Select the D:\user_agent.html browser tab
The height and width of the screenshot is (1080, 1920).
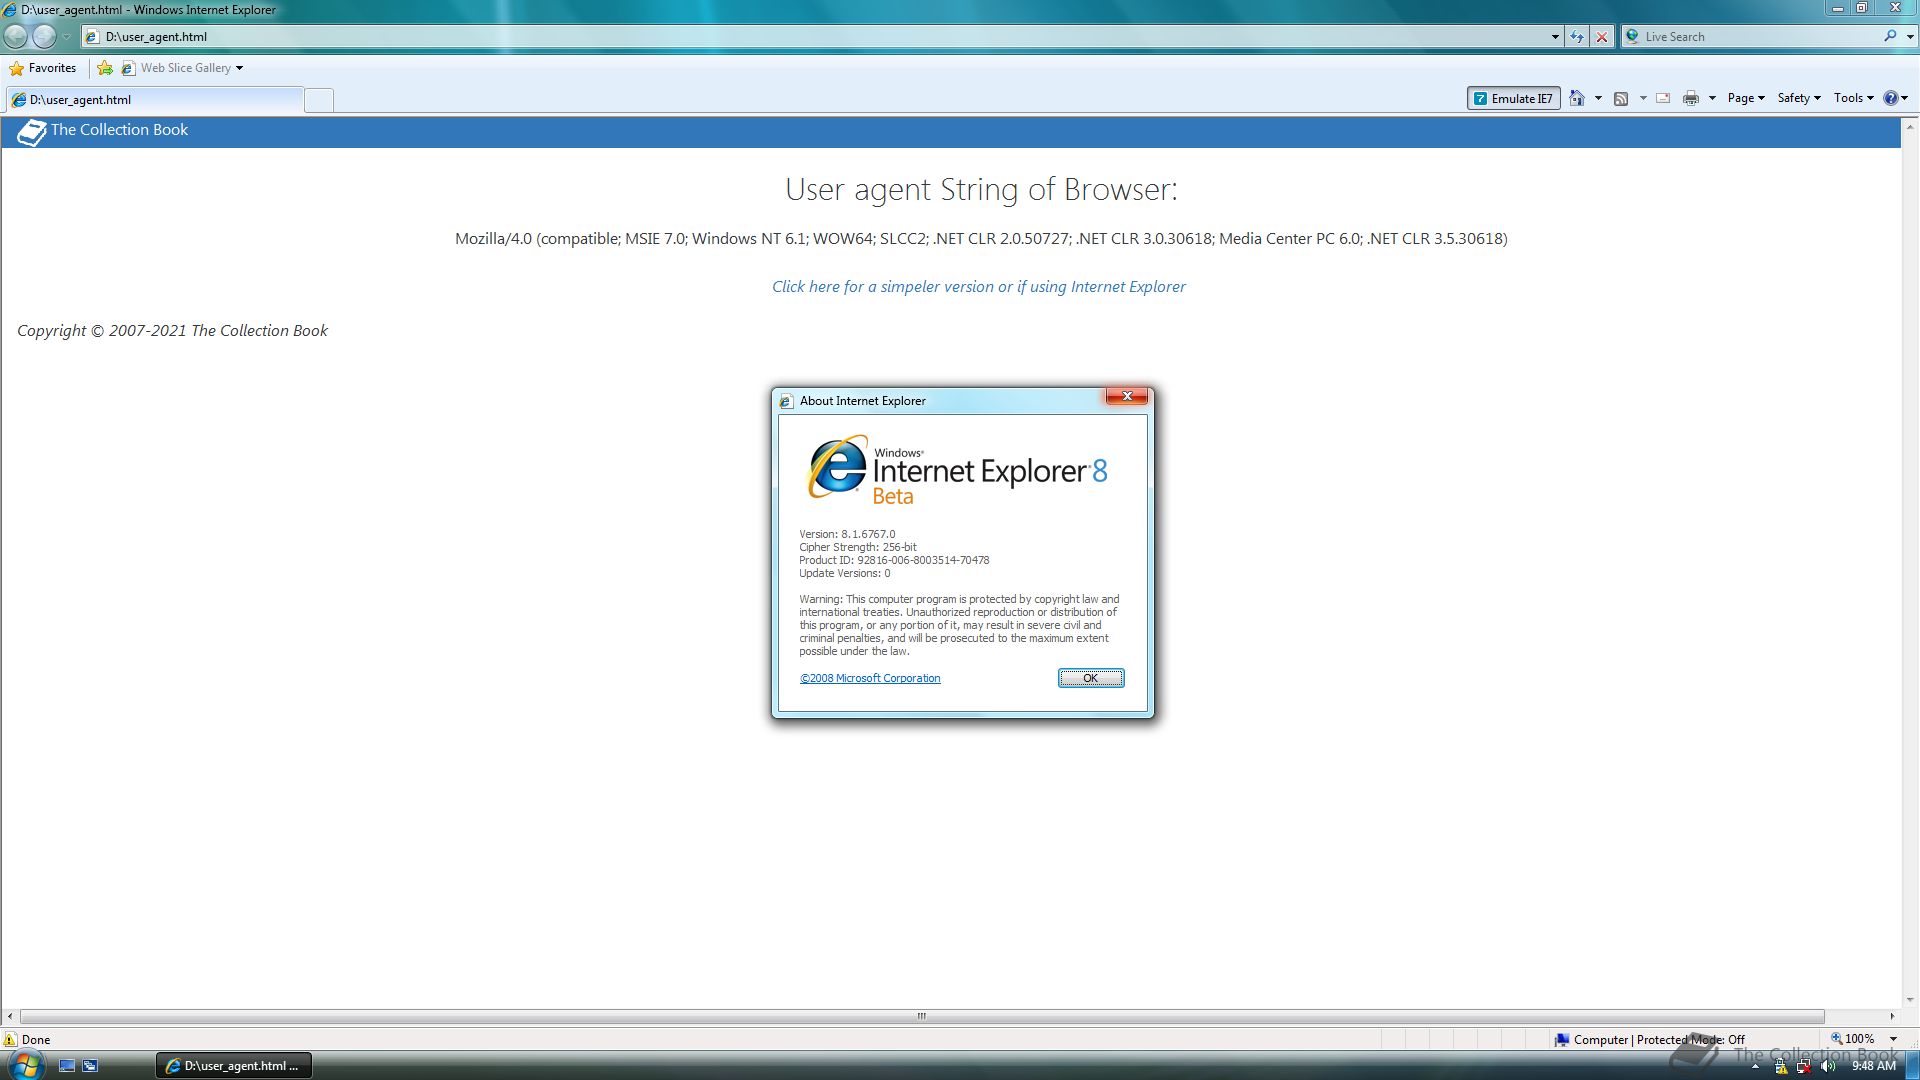pyautogui.click(x=155, y=100)
